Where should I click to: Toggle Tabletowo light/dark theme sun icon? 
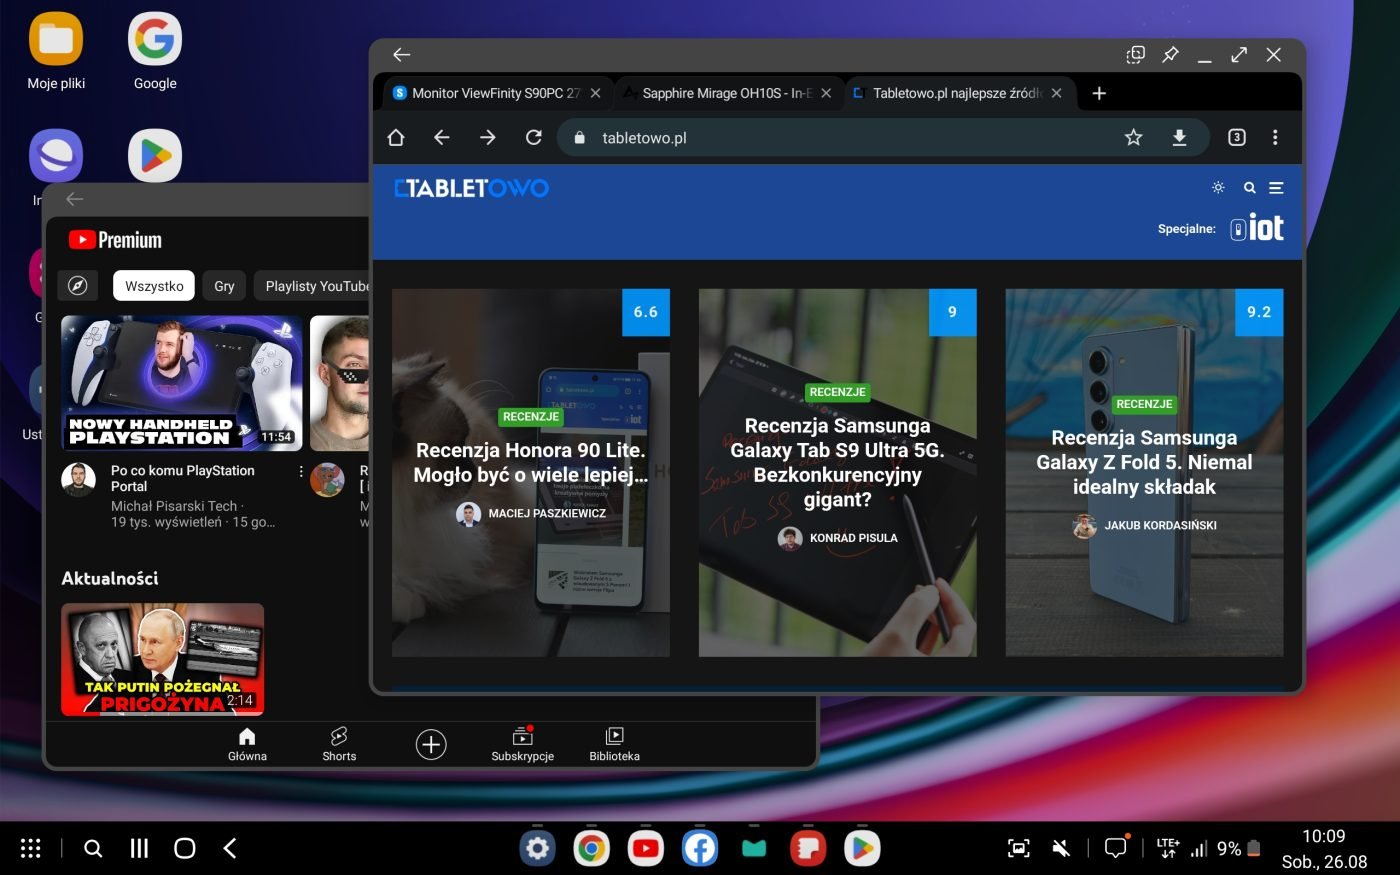tap(1218, 188)
